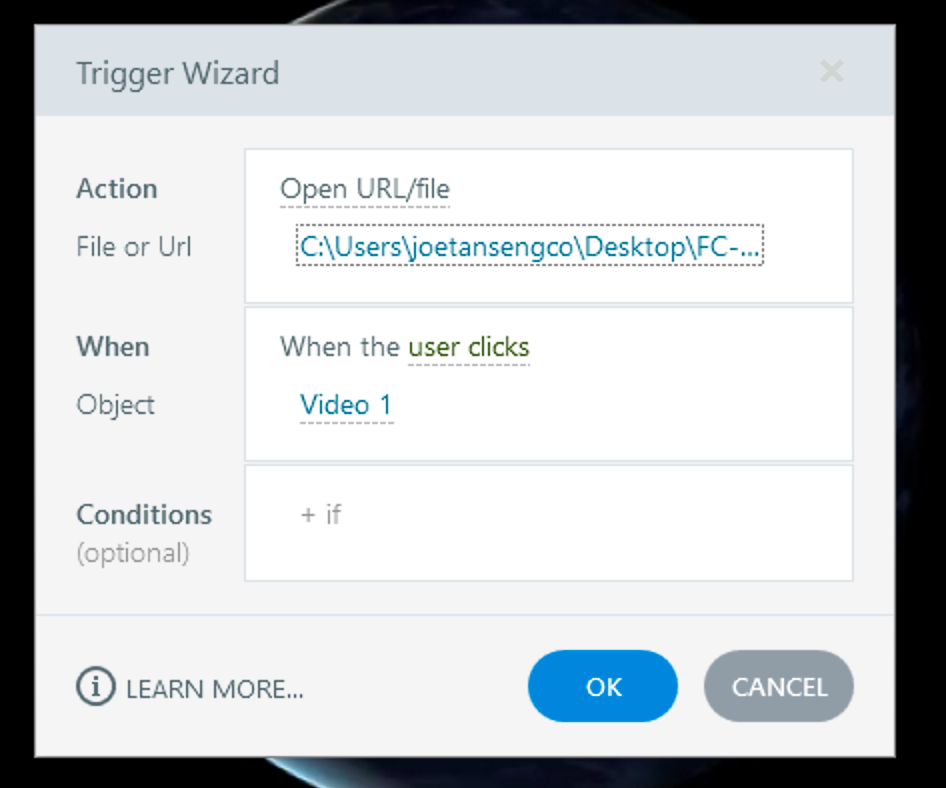Click the 'File or Url' label
The image size is (946, 788).
[133, 247]
